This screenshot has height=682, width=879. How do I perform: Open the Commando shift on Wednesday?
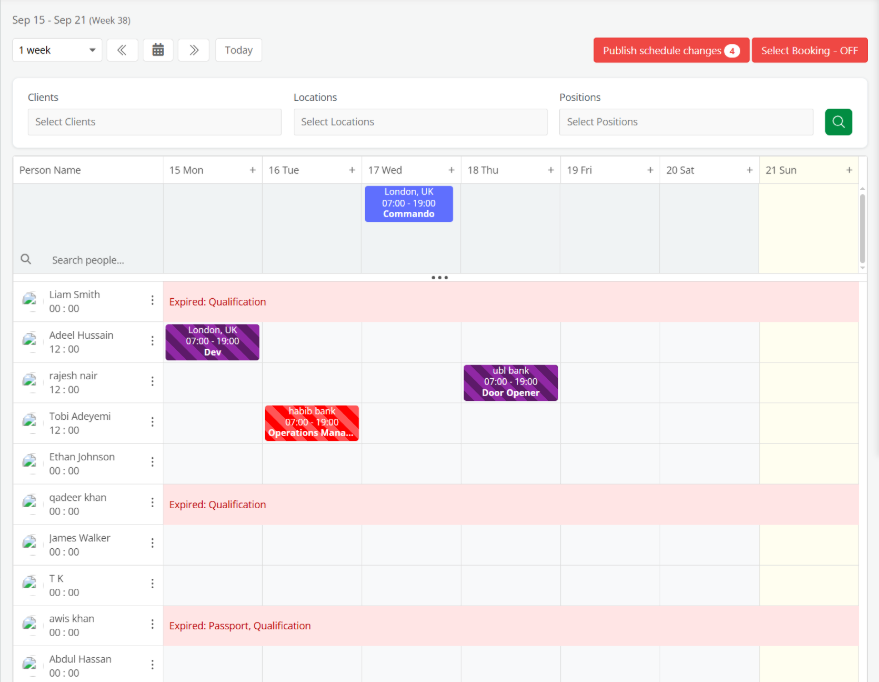[x=408, y=203]
